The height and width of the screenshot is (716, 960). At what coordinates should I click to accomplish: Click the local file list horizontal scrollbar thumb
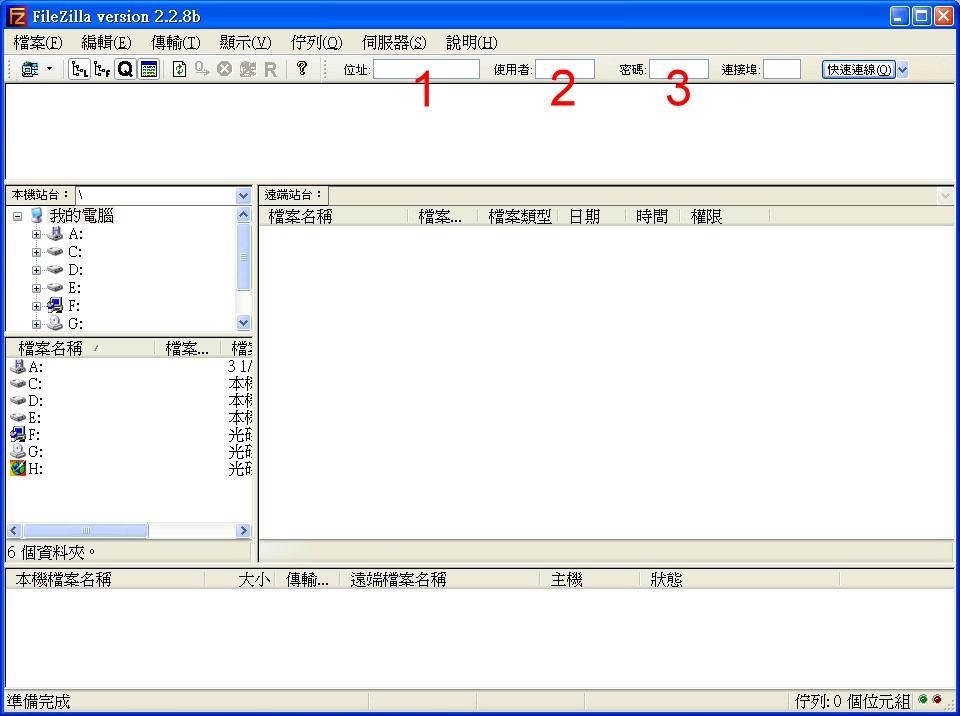(x=85, y=530)
